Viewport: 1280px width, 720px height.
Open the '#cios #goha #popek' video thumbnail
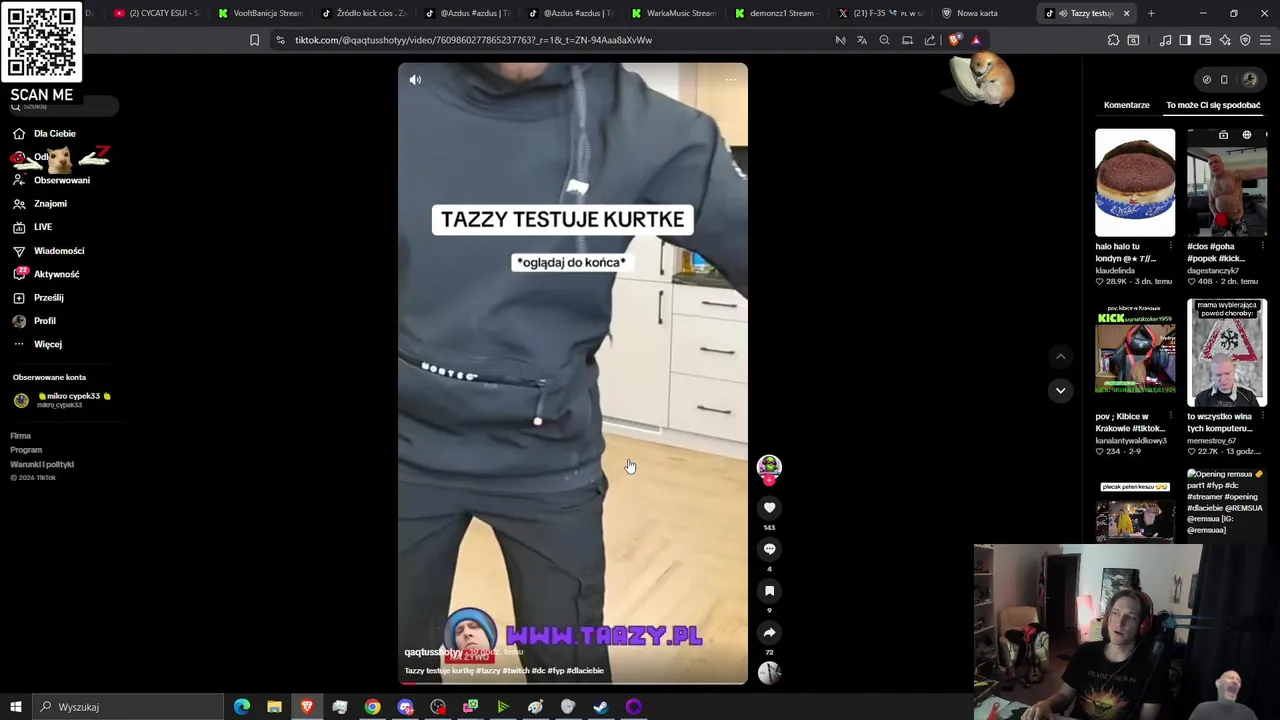click(x=1227, y=182)
